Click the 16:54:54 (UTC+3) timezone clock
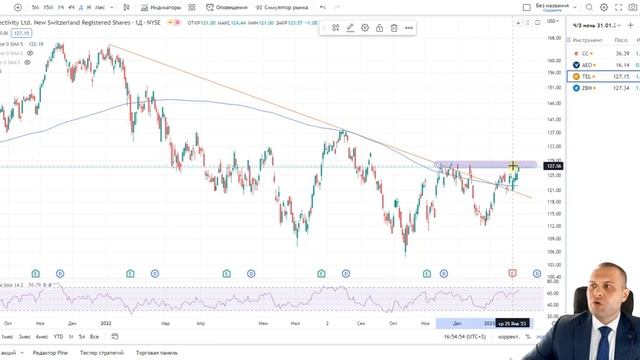This screenshot has height=360, width=640. coord(465,337)
